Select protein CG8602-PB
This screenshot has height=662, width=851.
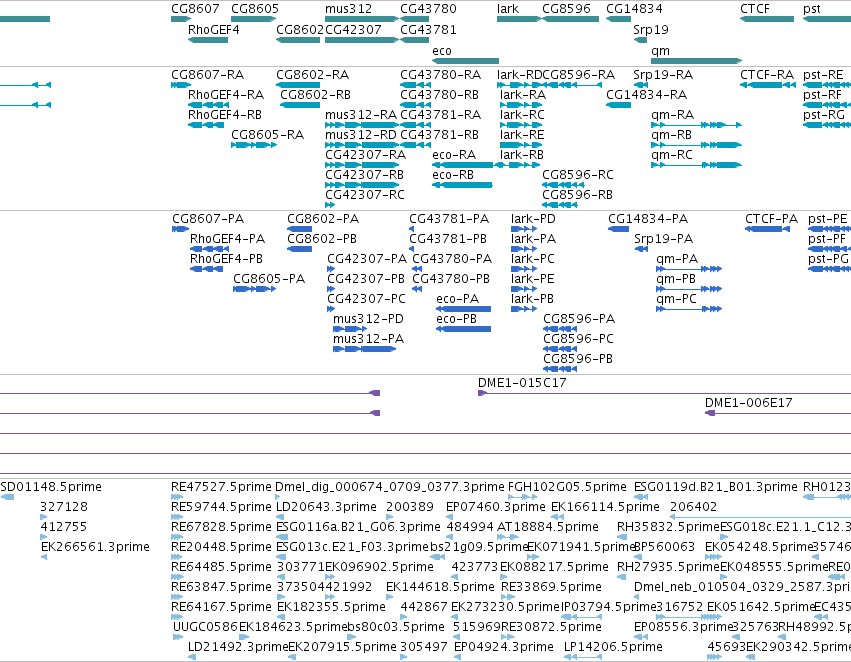coord(300,249)
